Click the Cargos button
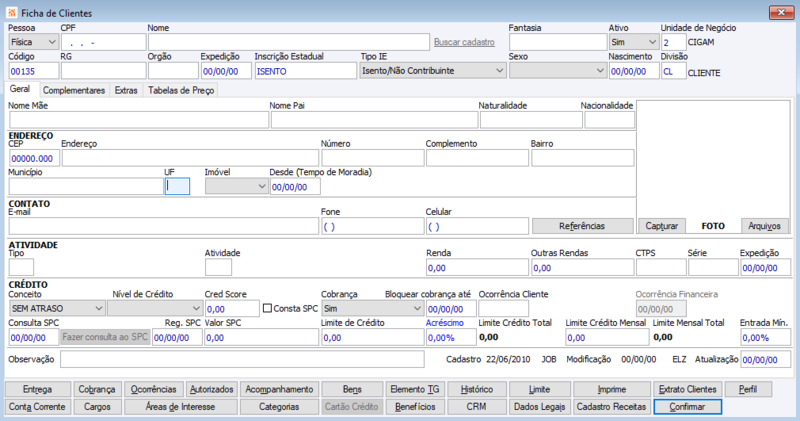 (97, 407)
